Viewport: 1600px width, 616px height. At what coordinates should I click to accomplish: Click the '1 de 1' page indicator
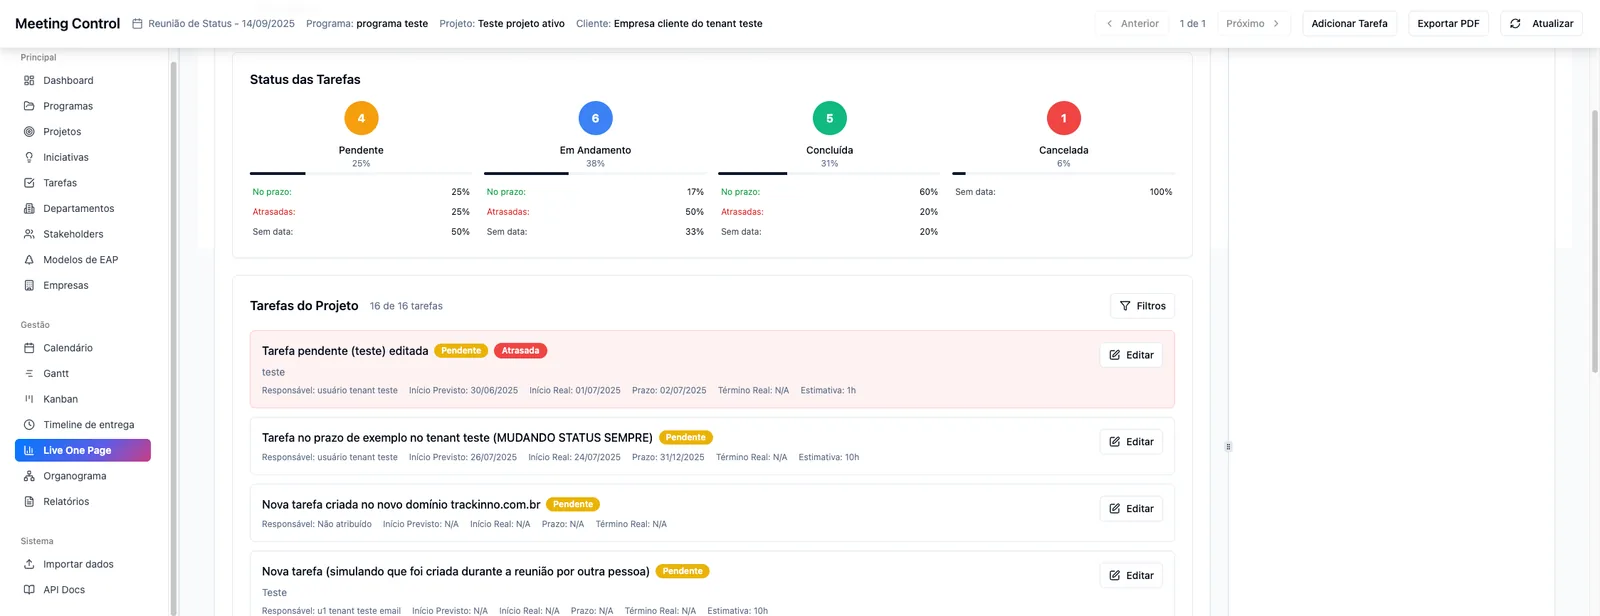(1192, 24)
